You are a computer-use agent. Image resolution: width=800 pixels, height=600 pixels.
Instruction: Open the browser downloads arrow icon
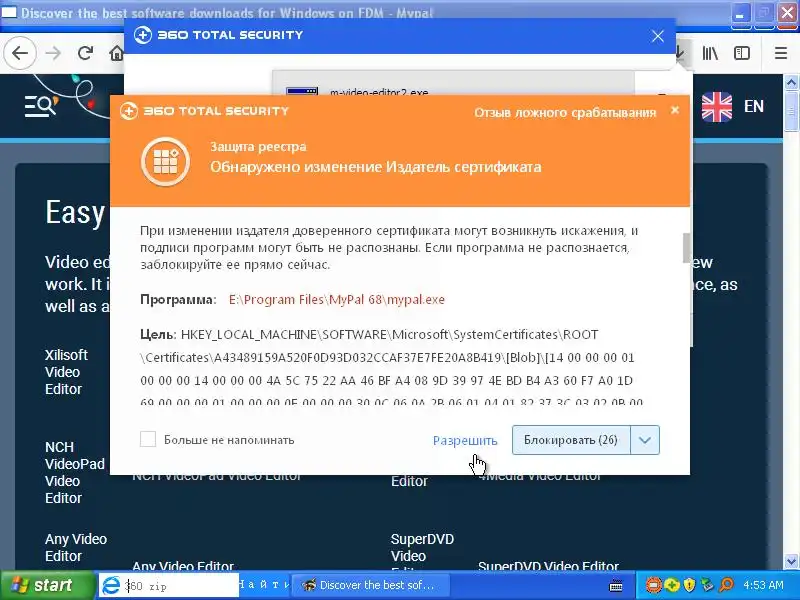tap(681, 53)
